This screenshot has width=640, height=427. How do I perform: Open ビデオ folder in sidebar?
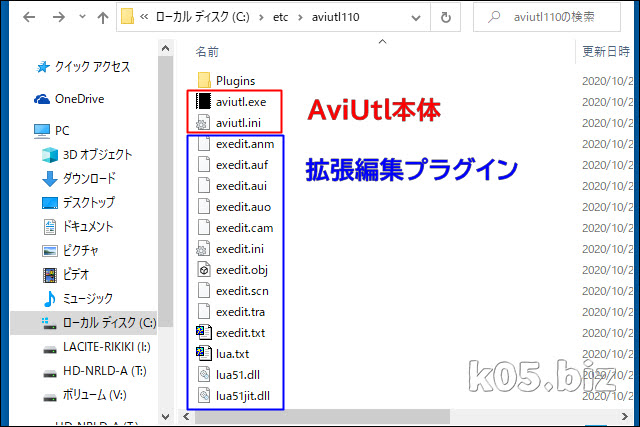coord(76,274)
